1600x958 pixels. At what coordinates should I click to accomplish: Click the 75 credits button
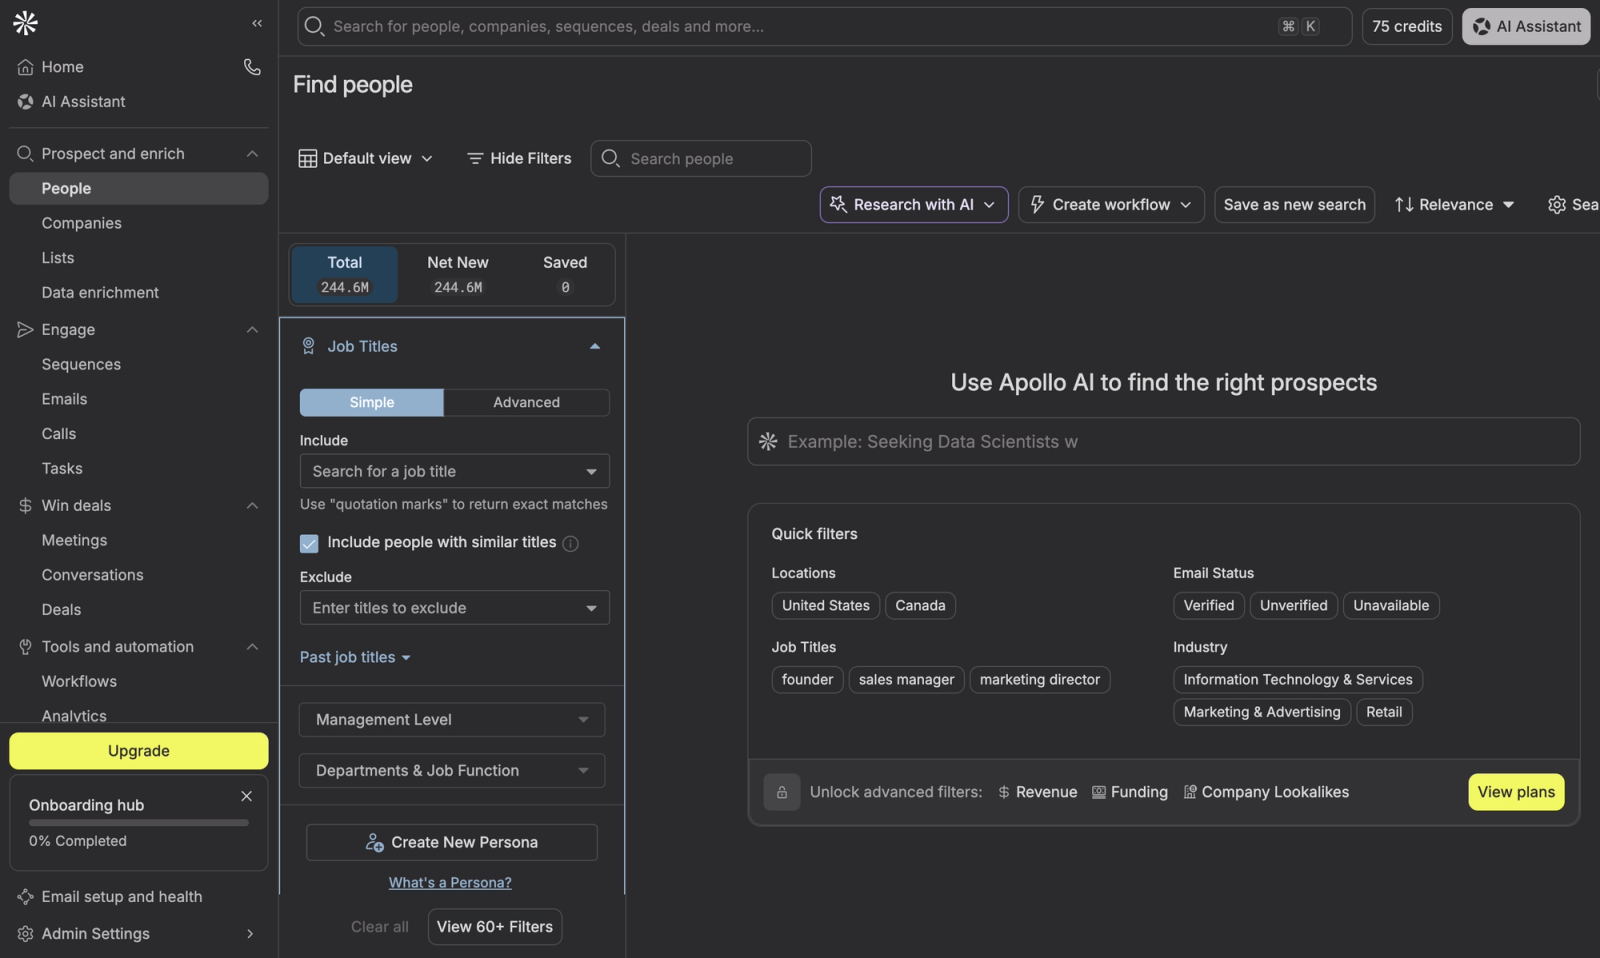[x=1407, y=26]
